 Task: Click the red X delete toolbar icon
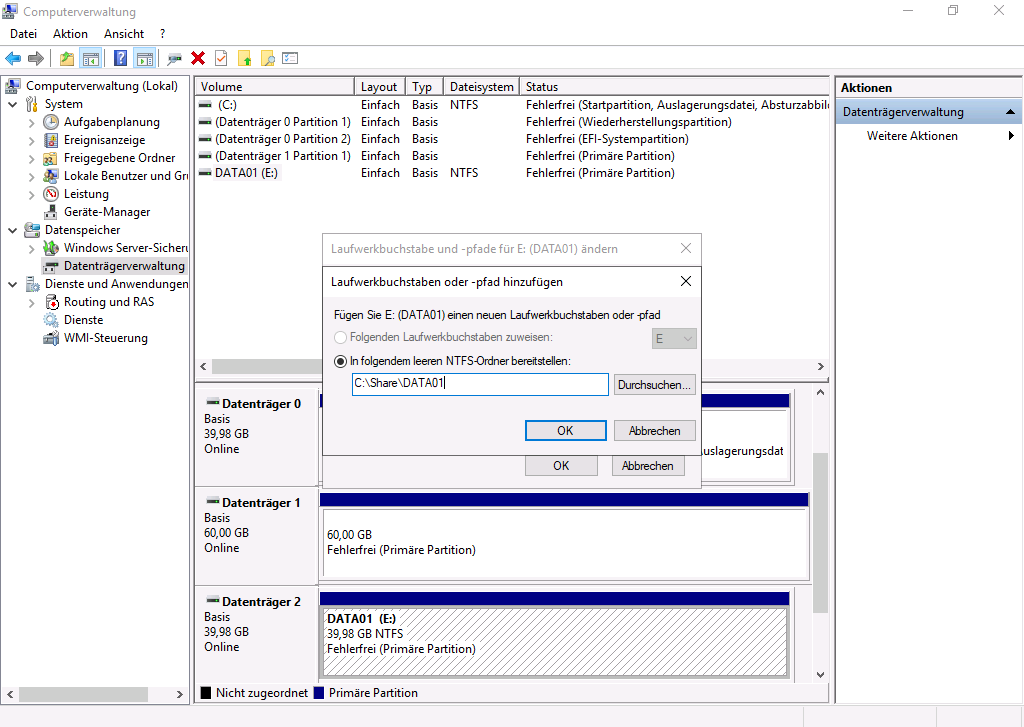198,58
